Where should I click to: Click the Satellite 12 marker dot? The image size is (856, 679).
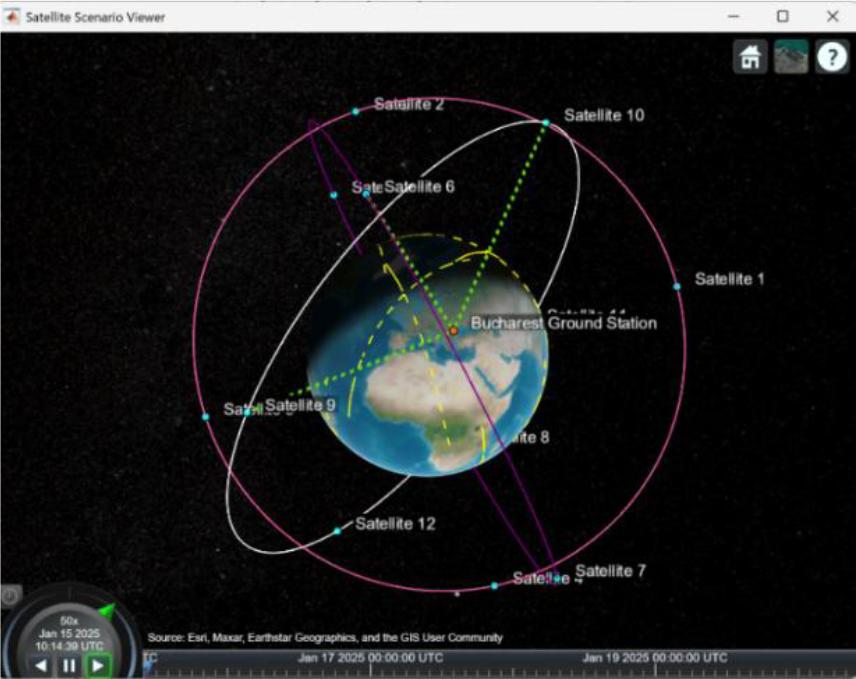click(x=337, y=531)
